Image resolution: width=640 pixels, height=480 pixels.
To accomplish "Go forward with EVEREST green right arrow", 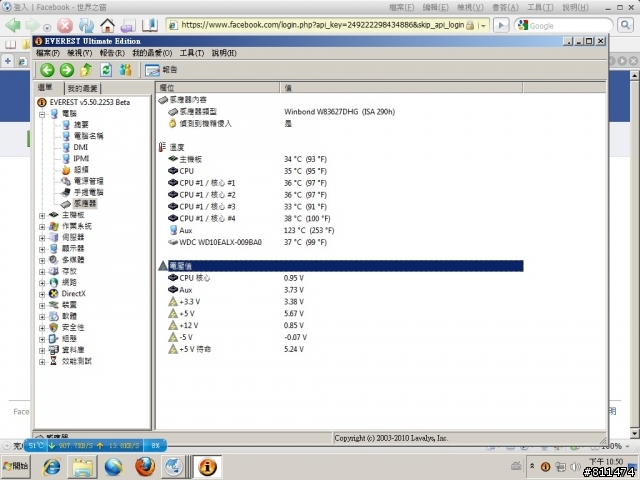I will point(67,70).
